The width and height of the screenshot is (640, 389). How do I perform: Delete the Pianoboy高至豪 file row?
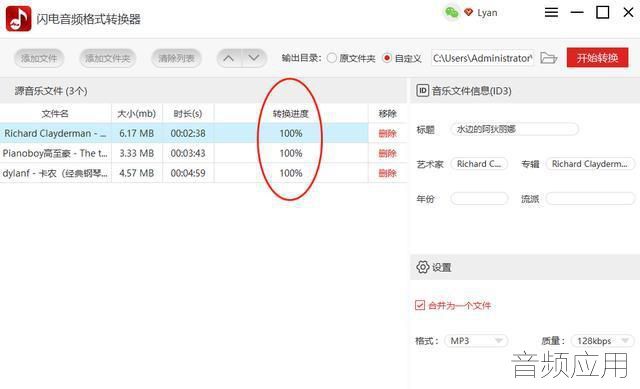point(387,153)
